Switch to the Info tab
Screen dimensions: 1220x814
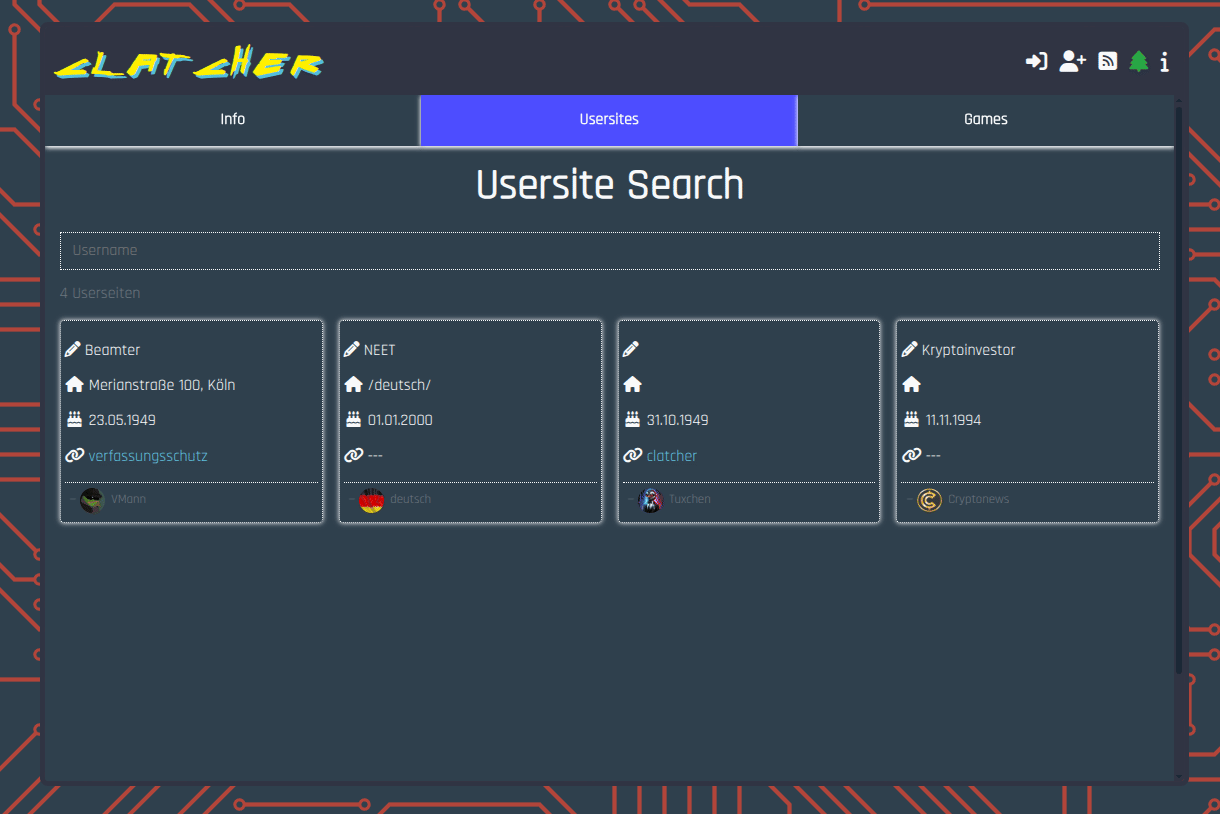click(x=232, y=119)
